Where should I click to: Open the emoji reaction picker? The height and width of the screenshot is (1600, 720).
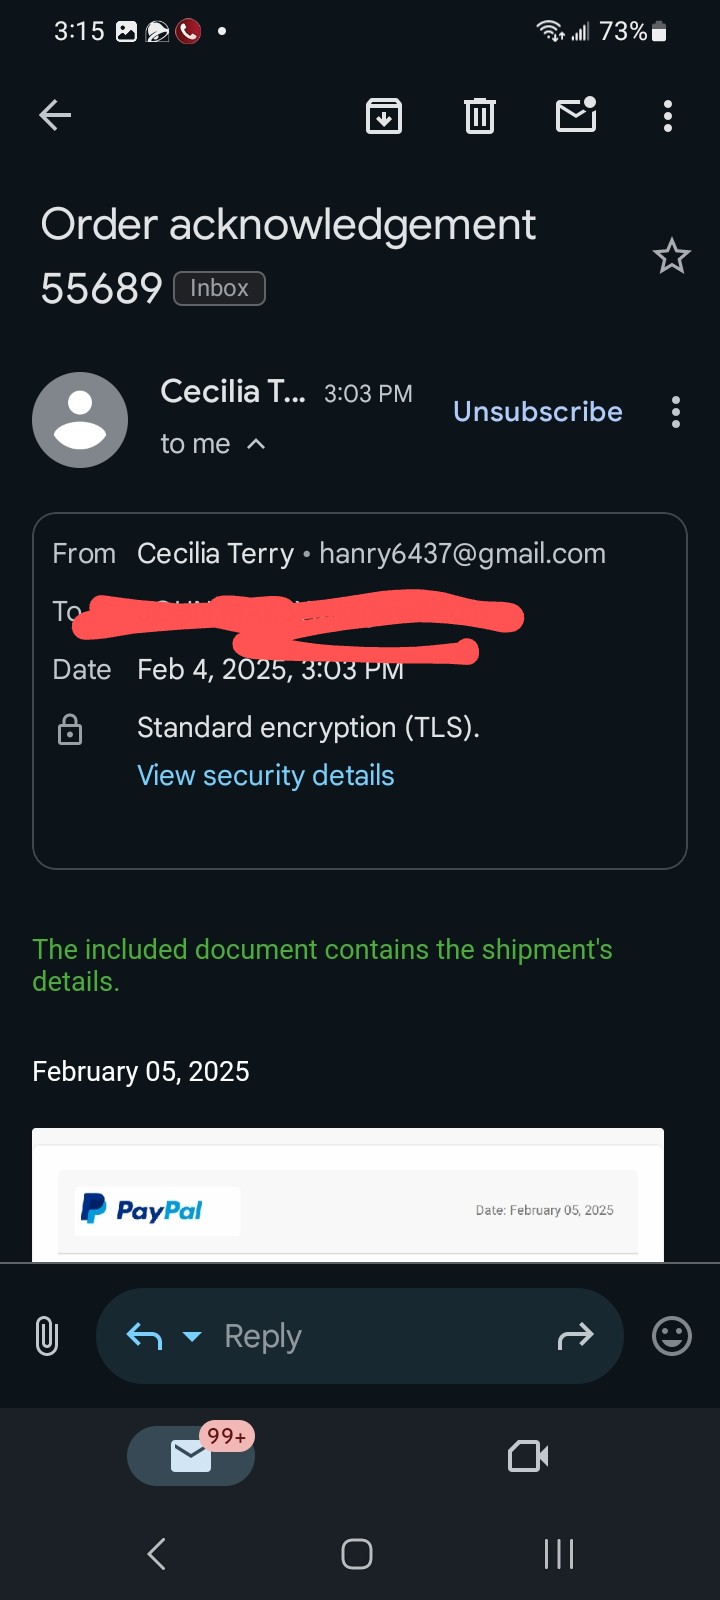(x=671, y=1336)
